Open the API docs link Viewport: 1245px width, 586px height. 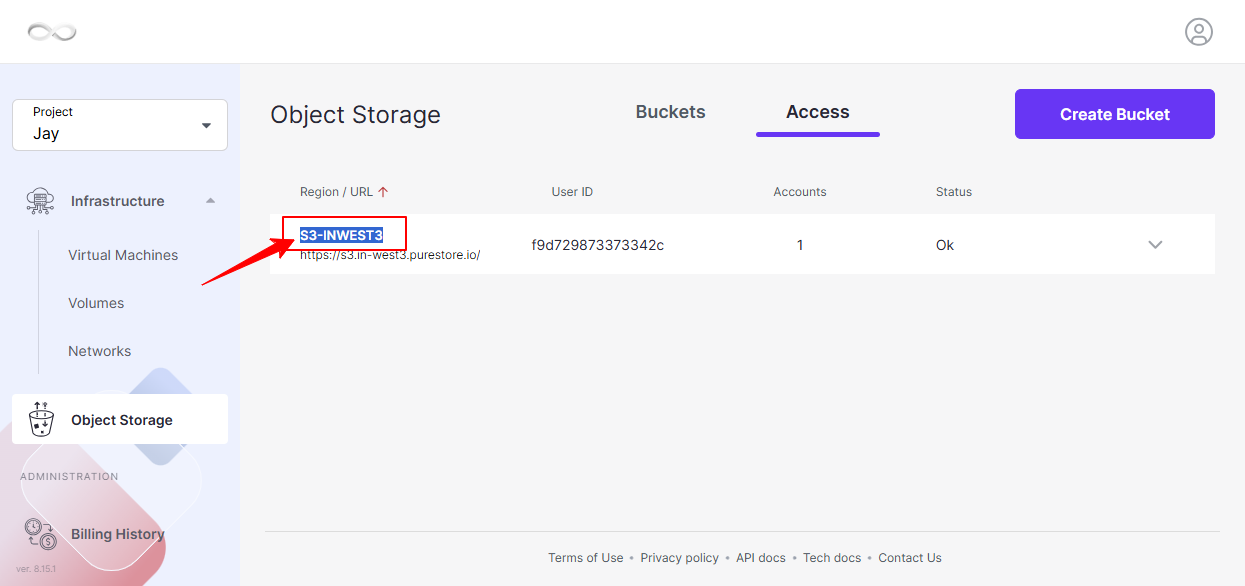click(x=761, y=558)
